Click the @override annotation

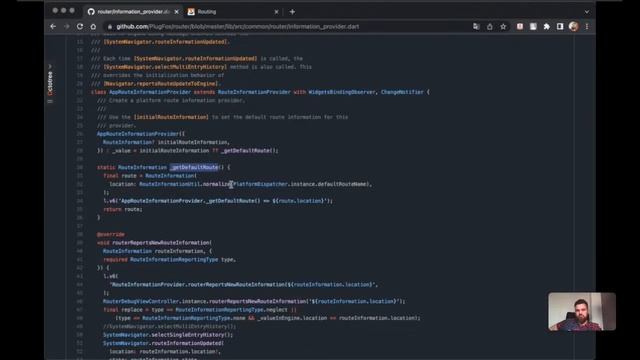pos(111,234)
